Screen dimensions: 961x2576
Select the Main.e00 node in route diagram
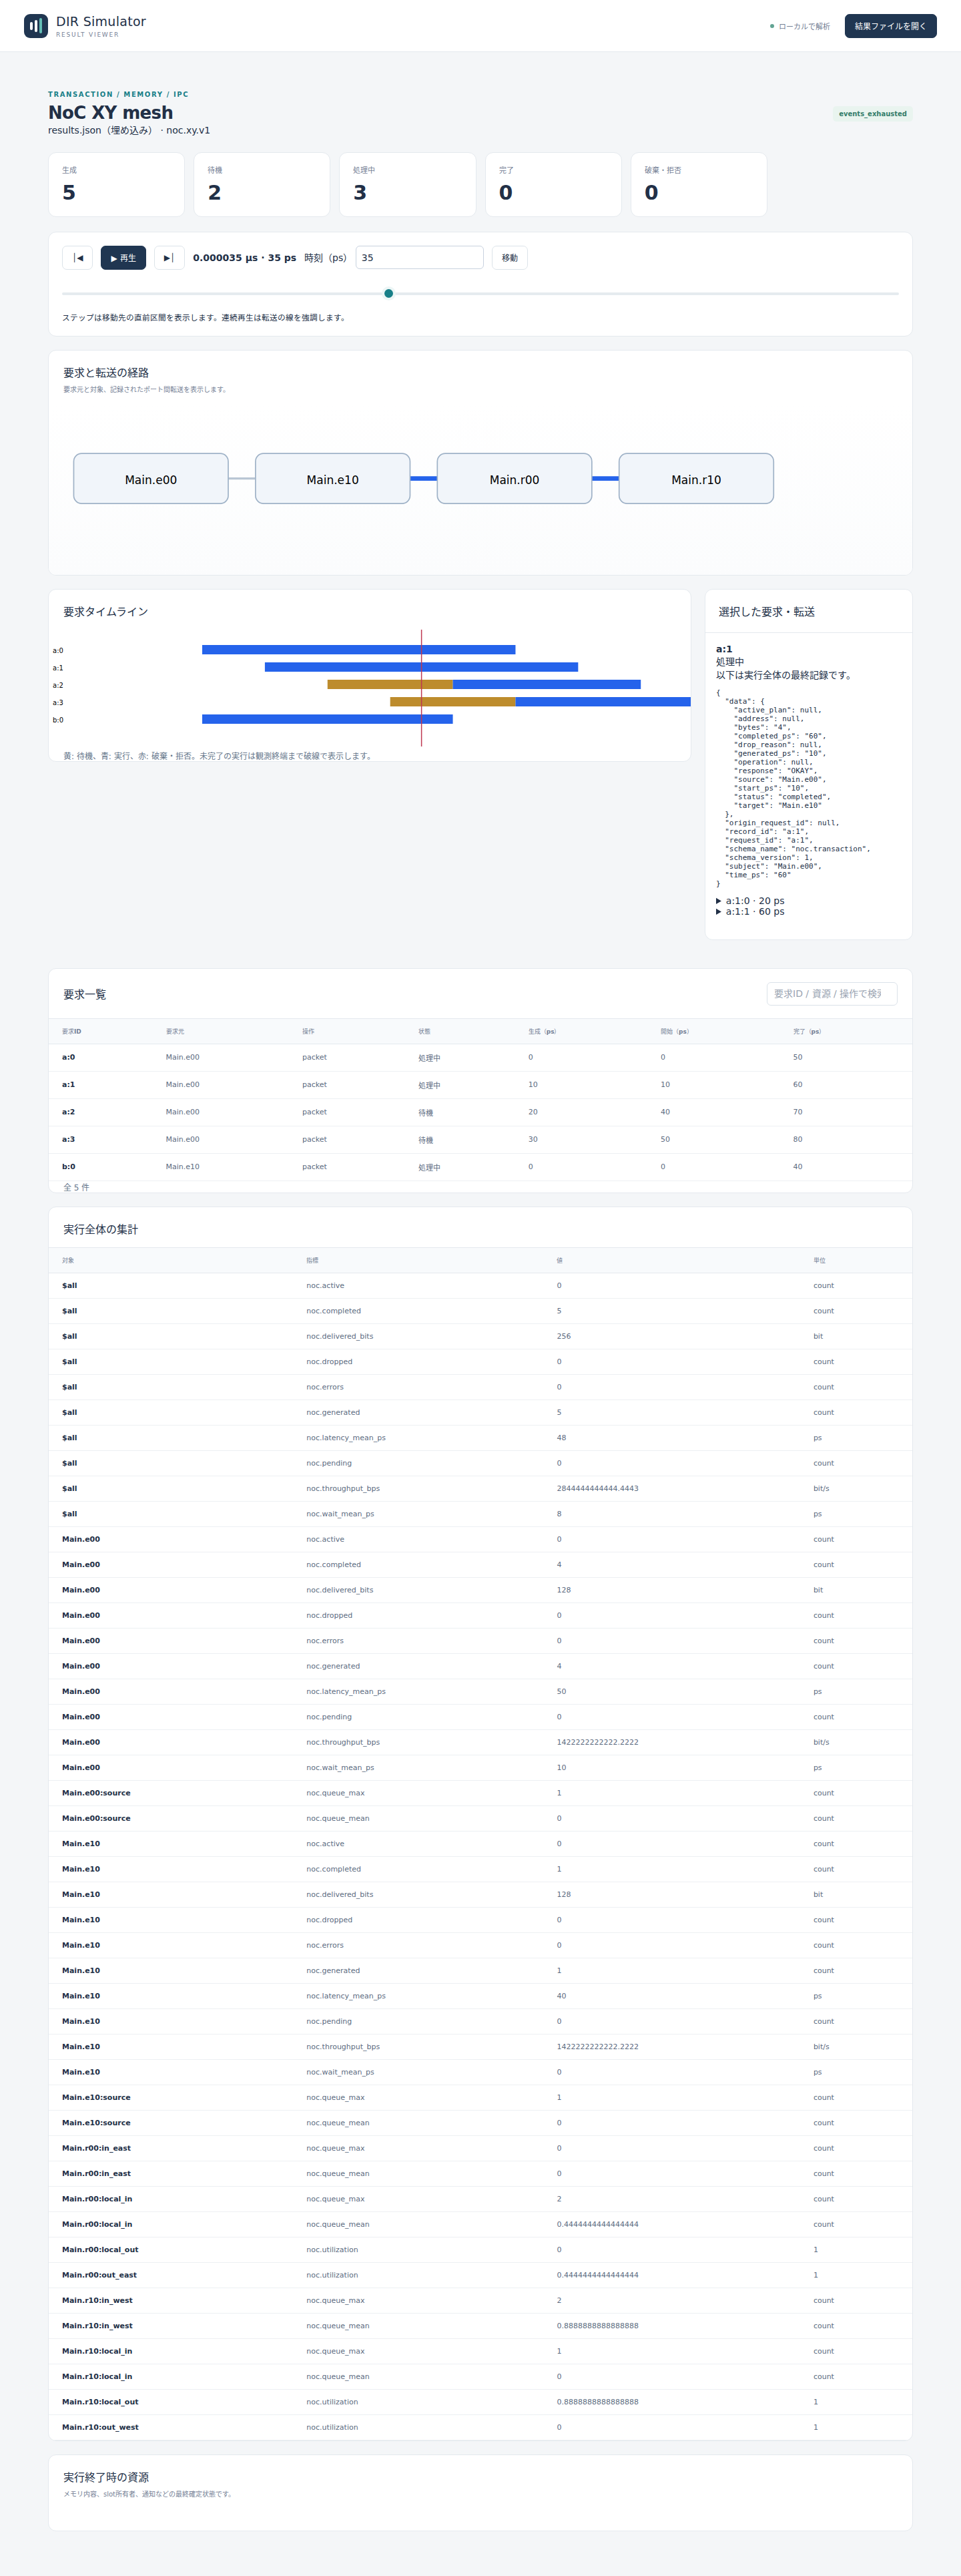(151, 479)
